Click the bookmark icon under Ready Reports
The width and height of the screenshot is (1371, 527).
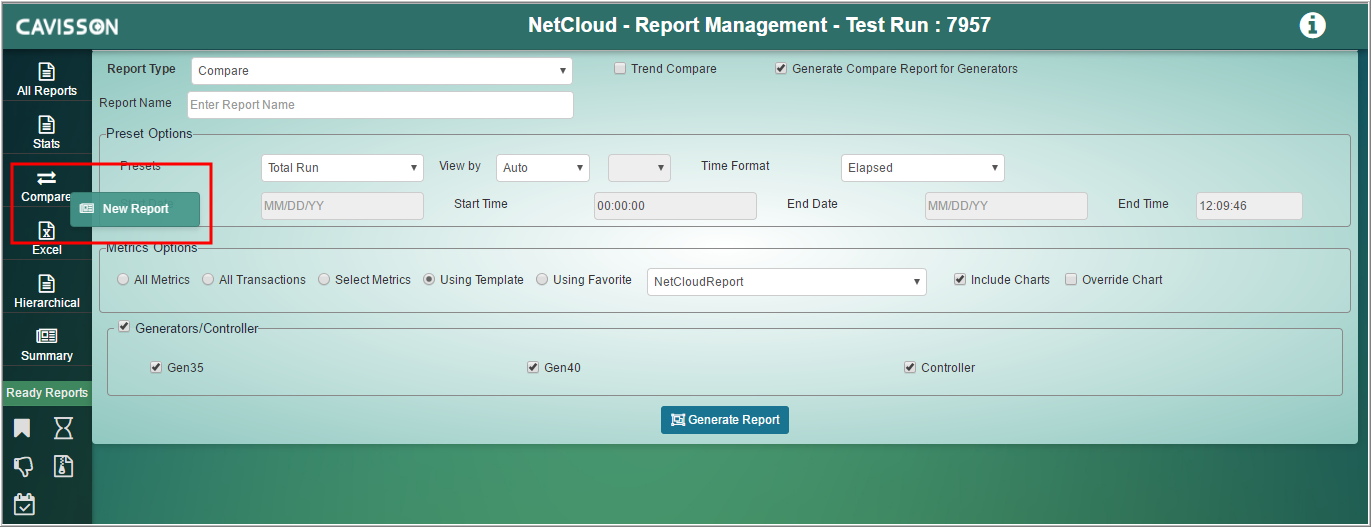click(x=22, y=429)
